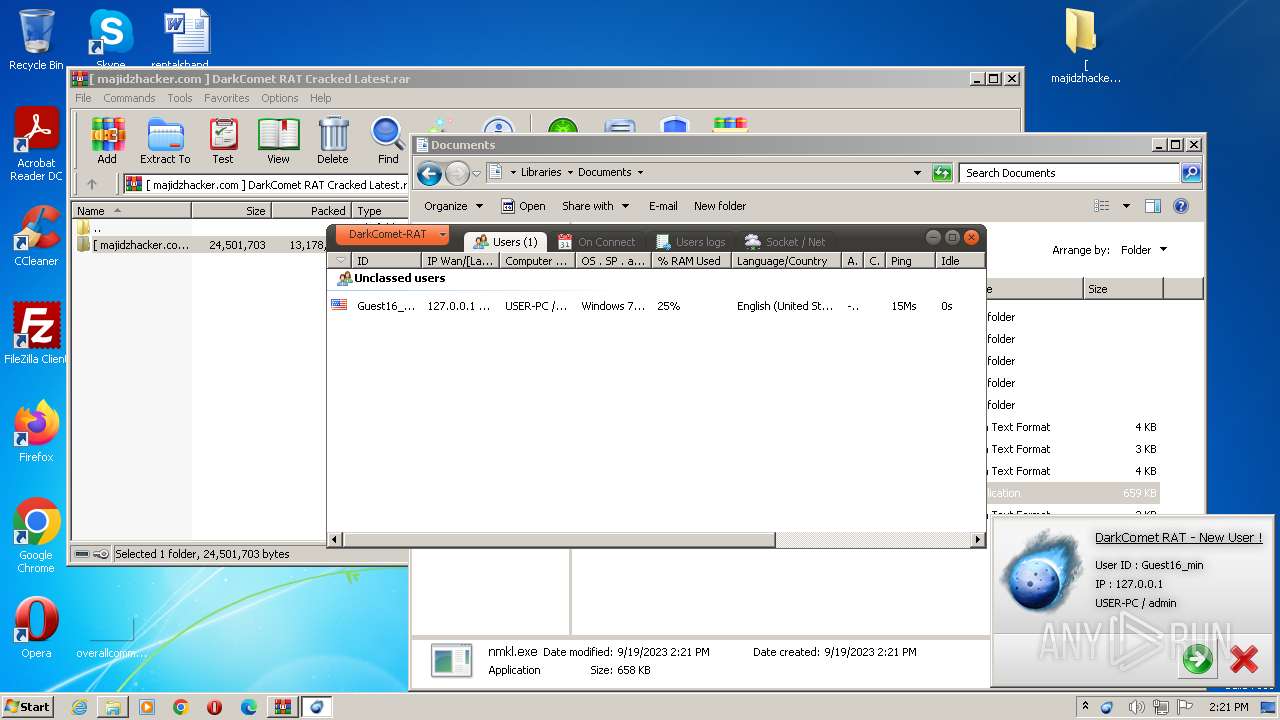Viewport: 1280px width, 720px height.
Task: Click the Windows Start button
Action: click(x=28, y=706)
